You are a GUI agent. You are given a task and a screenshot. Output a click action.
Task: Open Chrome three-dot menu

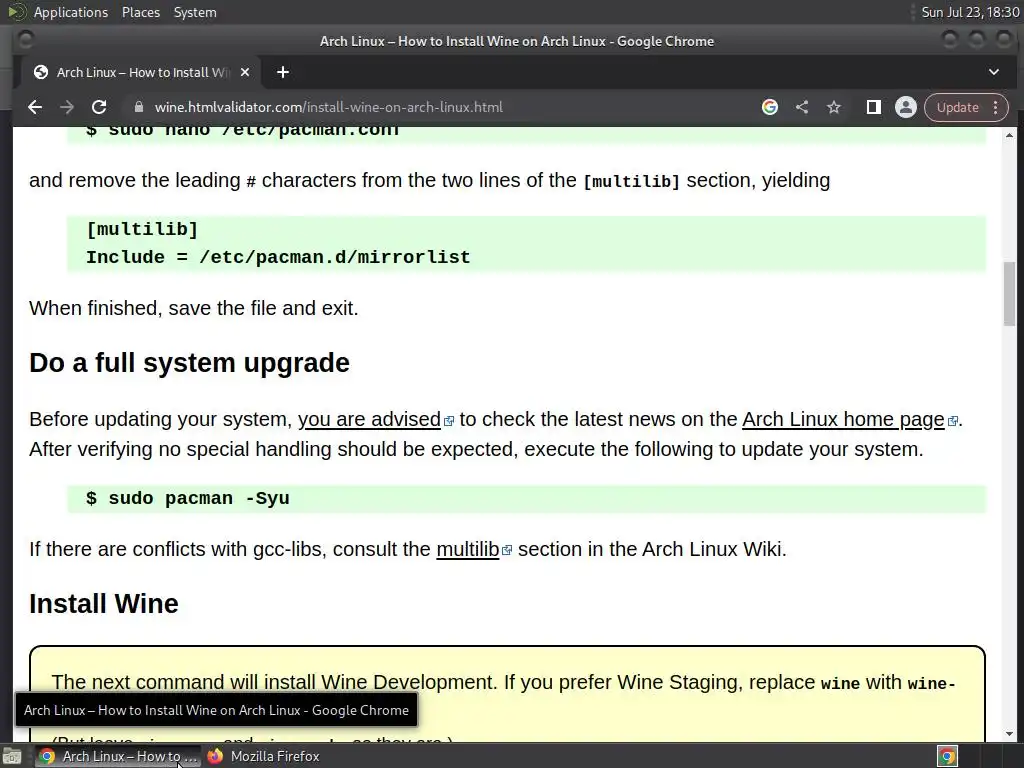996,107
